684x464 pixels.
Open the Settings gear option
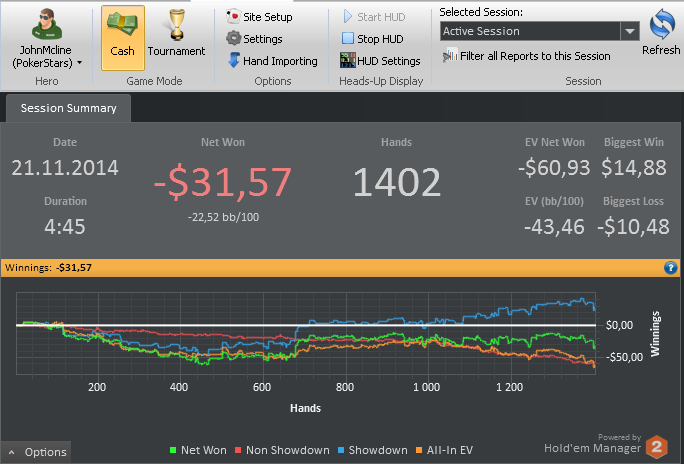click(255, 39)
